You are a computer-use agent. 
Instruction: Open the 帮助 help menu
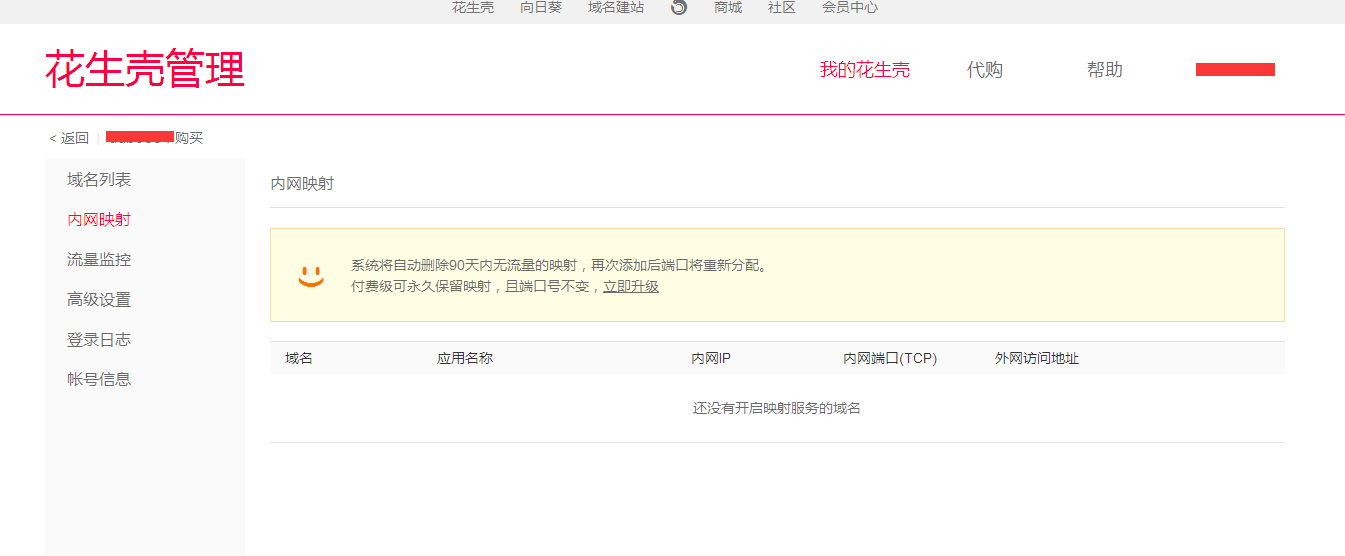[x=1105, y=70]
